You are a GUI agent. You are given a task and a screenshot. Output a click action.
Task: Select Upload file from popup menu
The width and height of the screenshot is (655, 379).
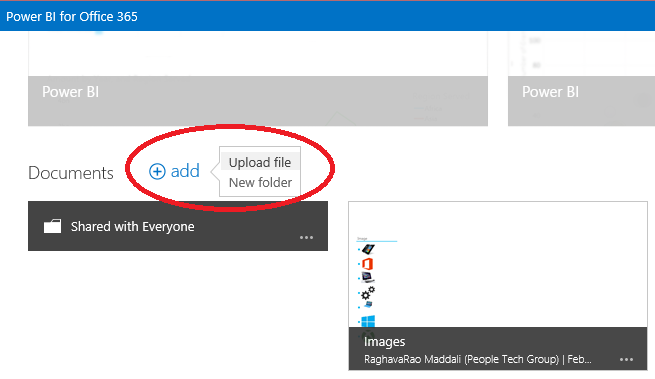click(260, 162)
